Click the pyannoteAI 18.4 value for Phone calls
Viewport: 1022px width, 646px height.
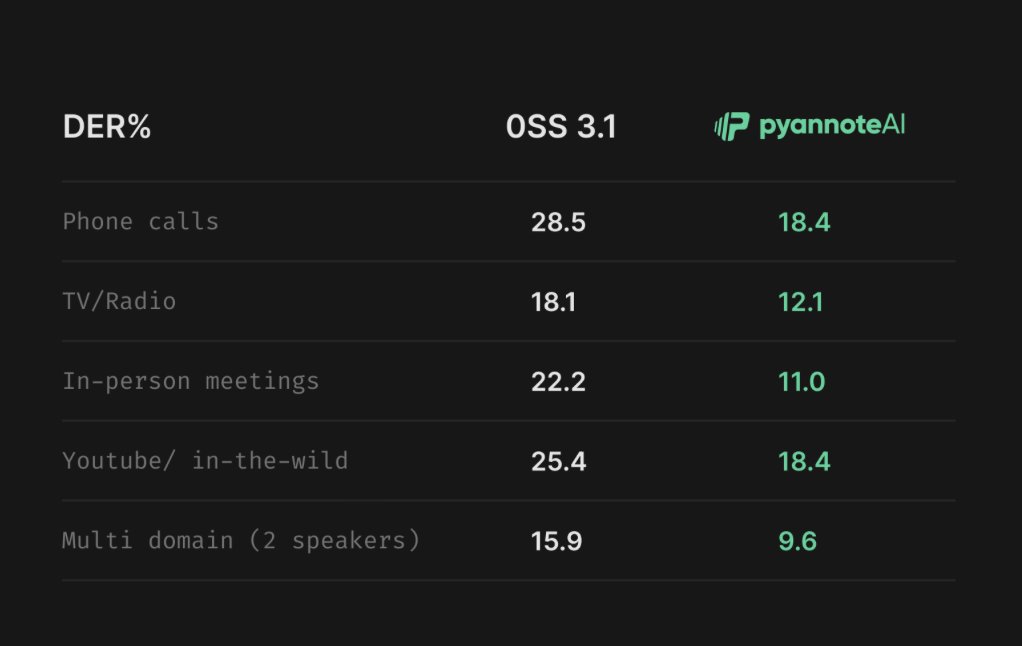[x=804, y=222]
